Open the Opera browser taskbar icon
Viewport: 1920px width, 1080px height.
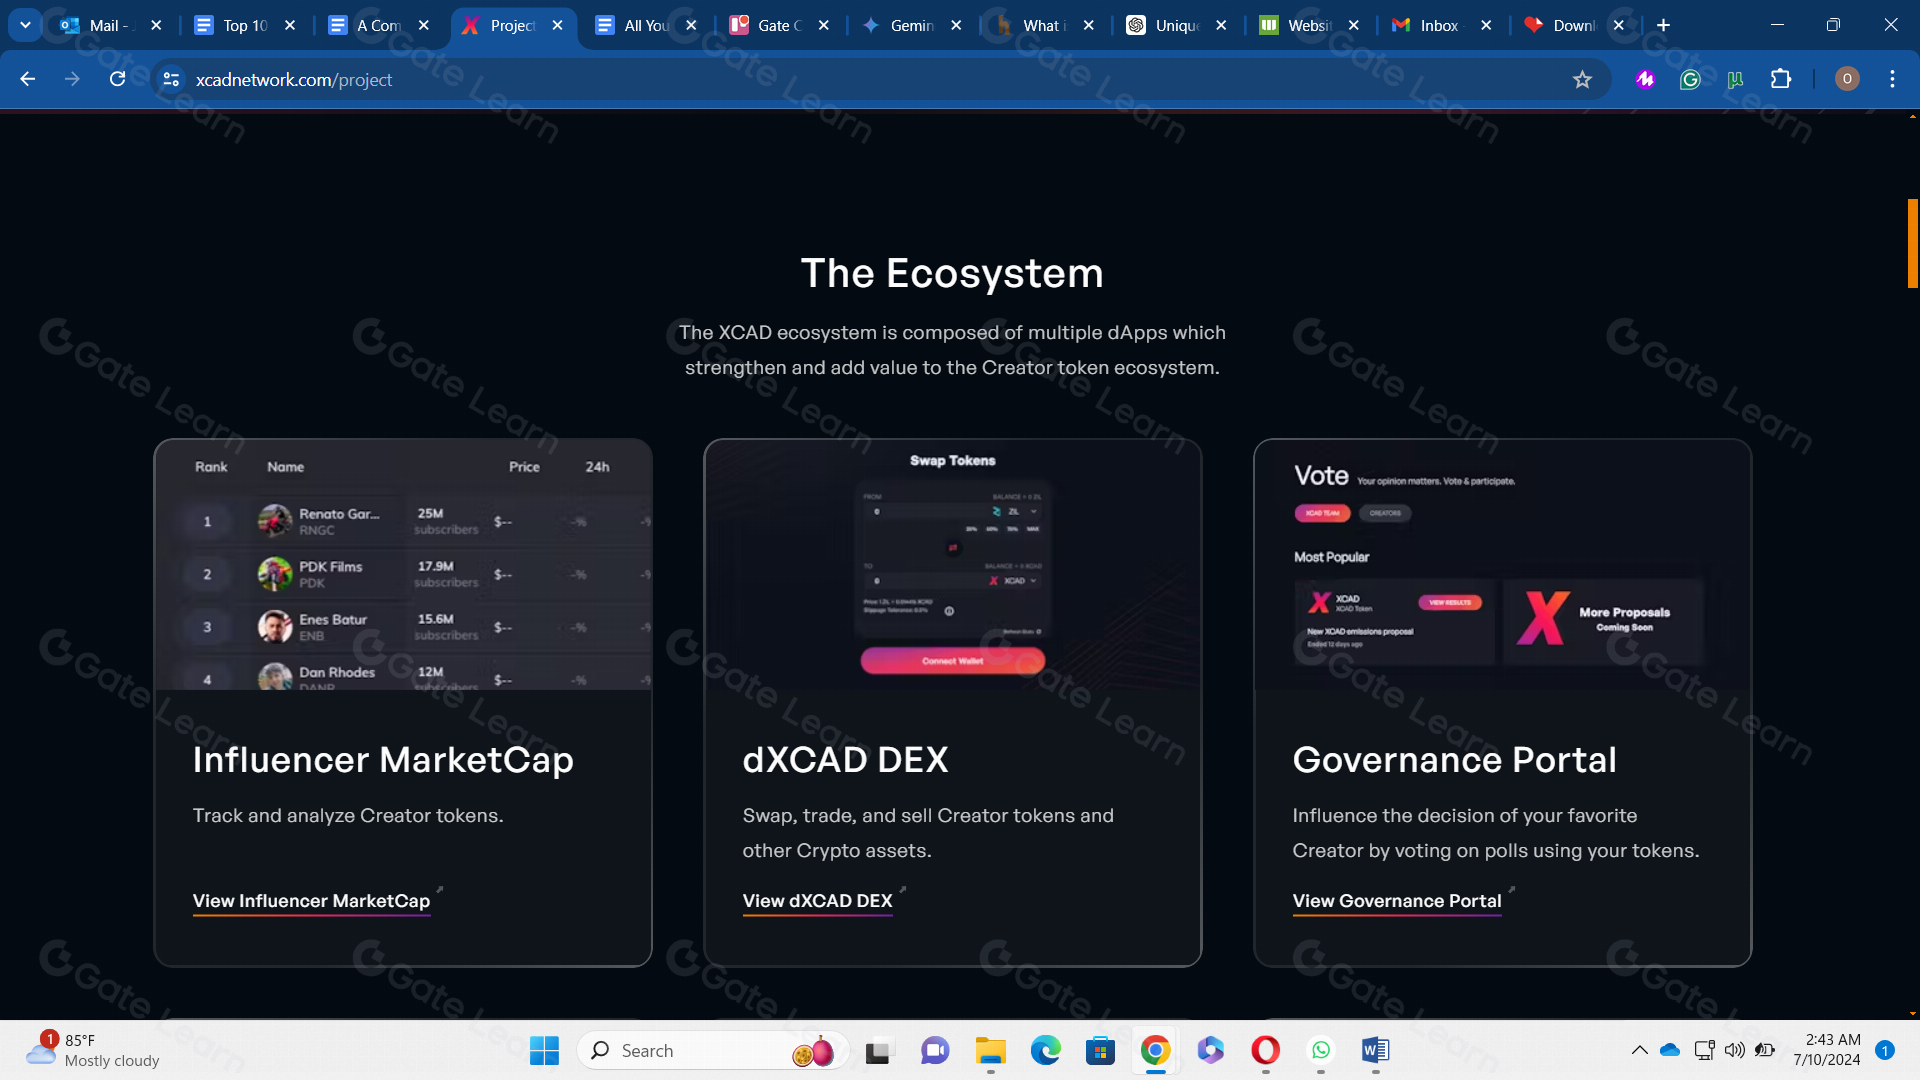tap(1265, 1050)
